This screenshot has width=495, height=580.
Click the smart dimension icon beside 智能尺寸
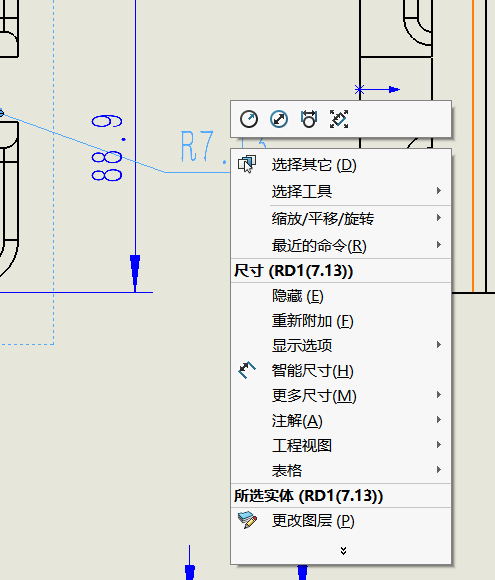247,370
